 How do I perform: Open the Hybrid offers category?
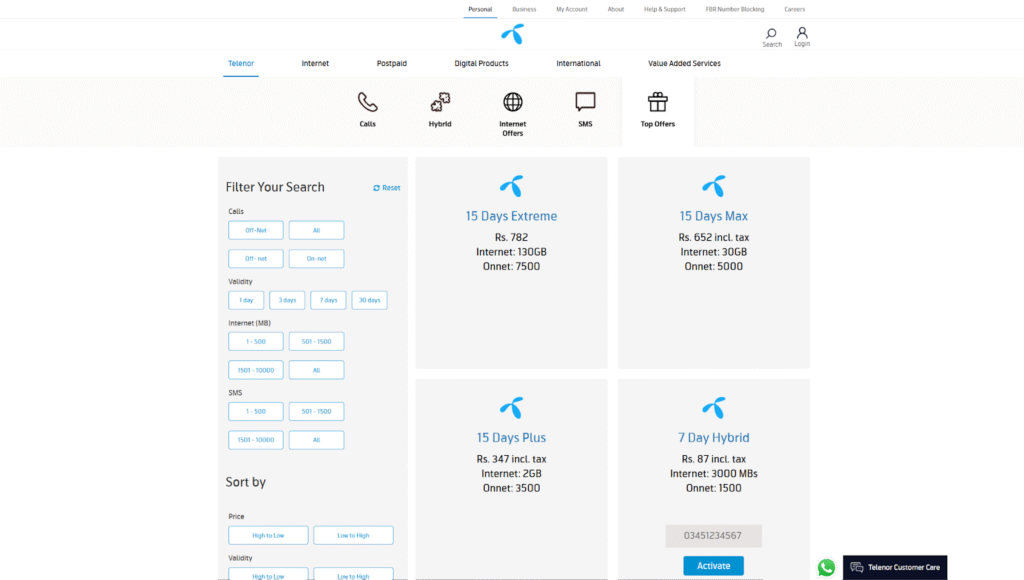coord(440,102)
